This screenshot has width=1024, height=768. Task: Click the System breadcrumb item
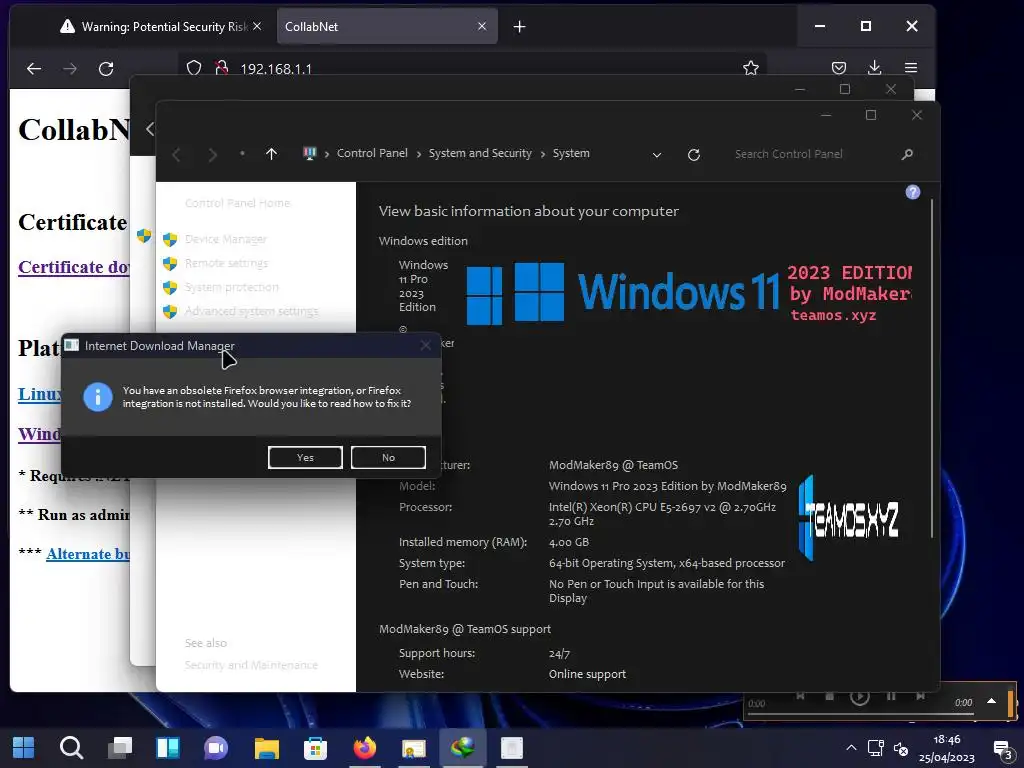pyautogui.click(x=571, y=153)
